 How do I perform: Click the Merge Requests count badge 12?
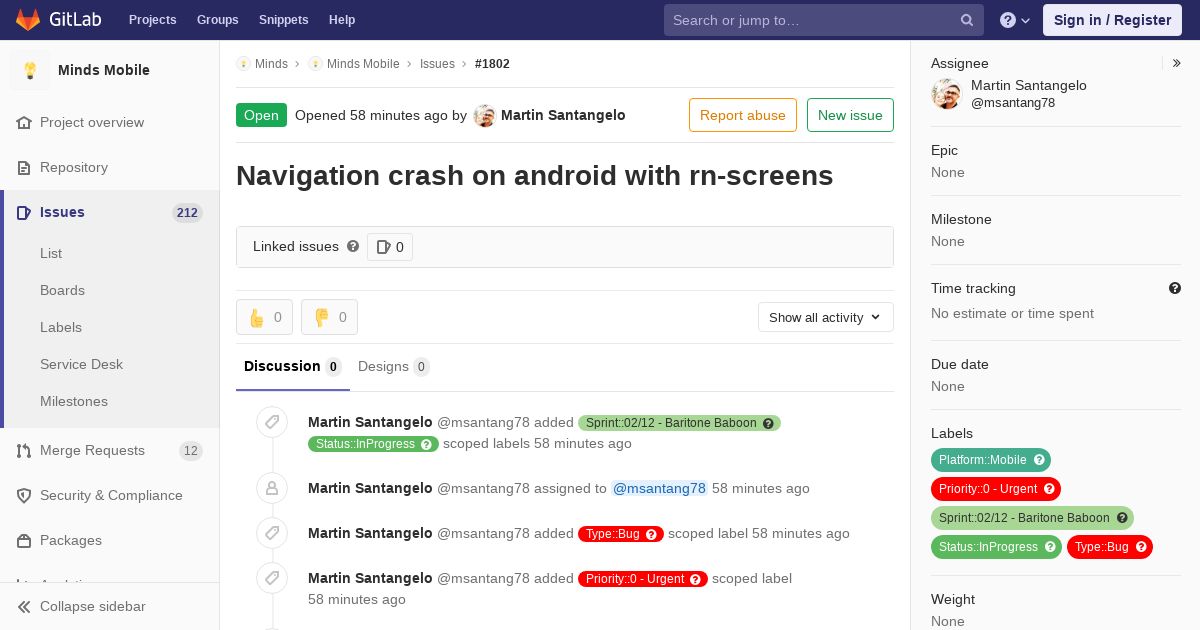[x=191, y=450]
